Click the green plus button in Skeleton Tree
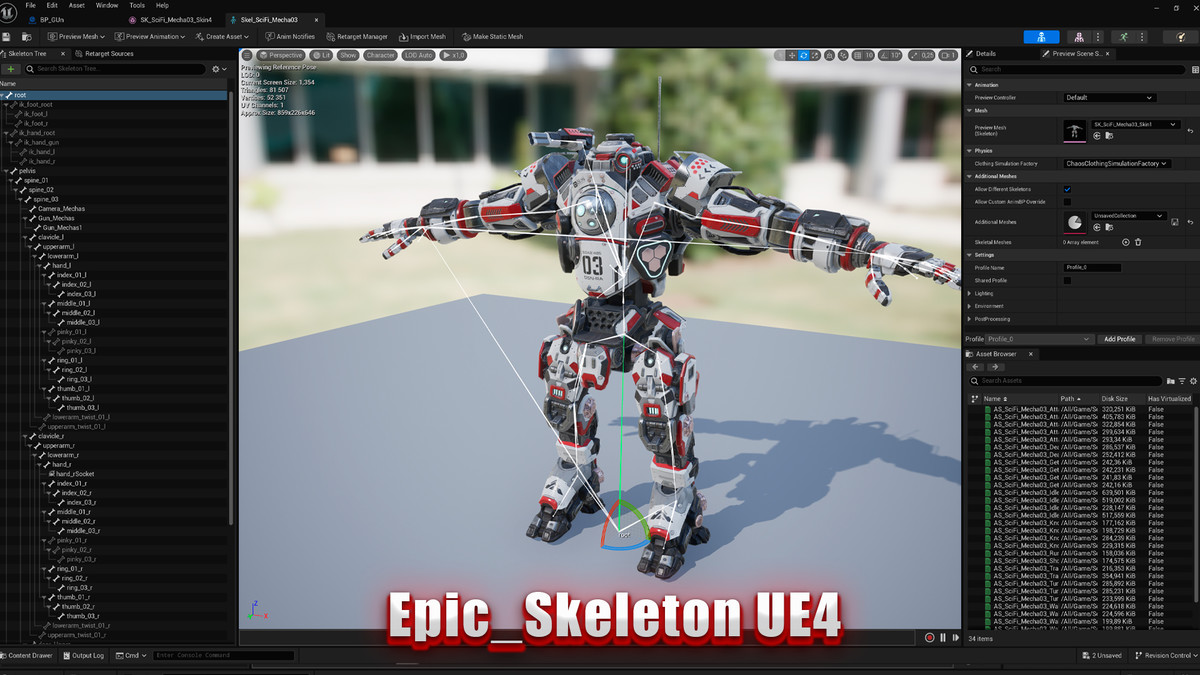This screenshot has width=1200, height=675. pyautogui.click(x=10, y=69)
